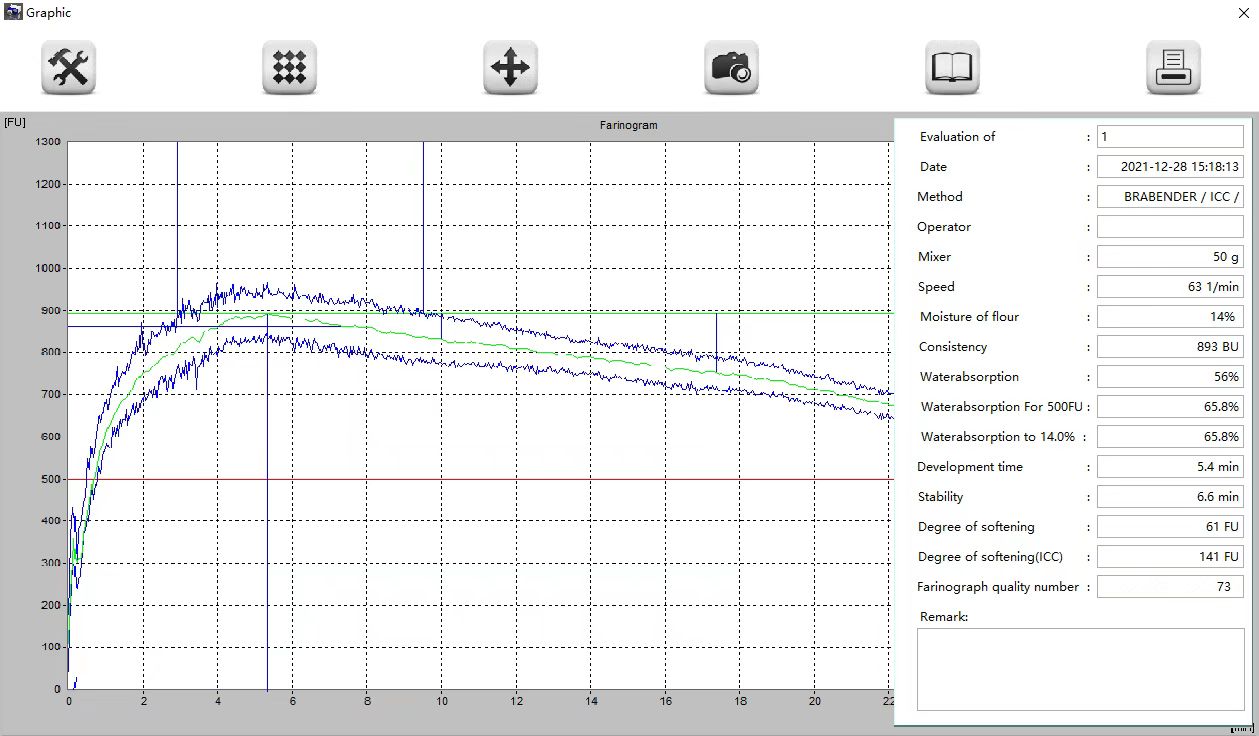This screenshot has height=736, width=1259.
Task: Click the Remark: label
Action: coord(944,617)
